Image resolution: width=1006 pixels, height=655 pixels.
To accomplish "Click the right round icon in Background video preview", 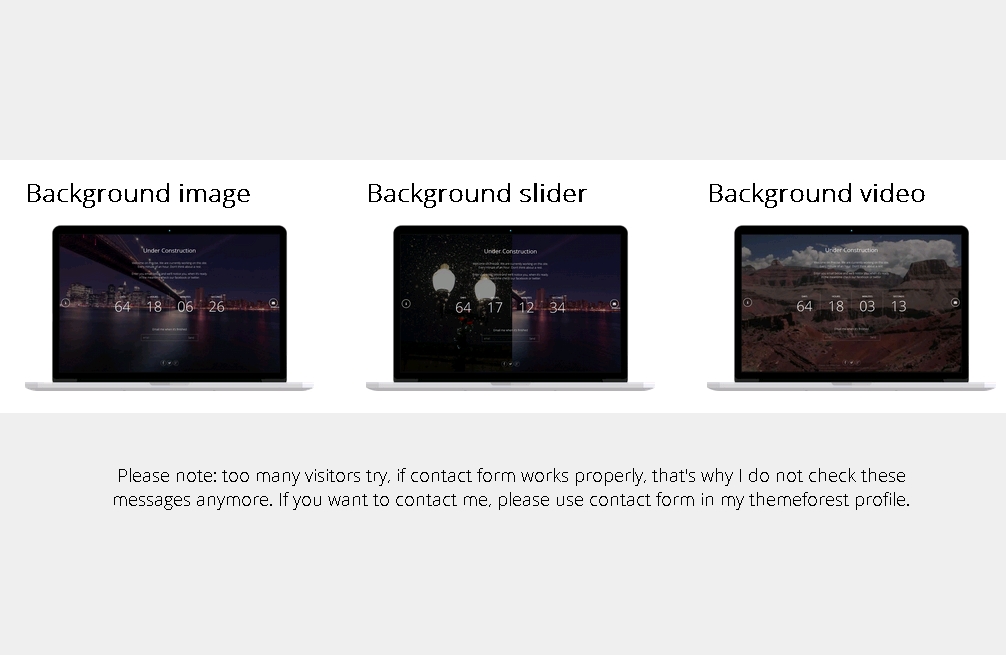I will point(955,301).
